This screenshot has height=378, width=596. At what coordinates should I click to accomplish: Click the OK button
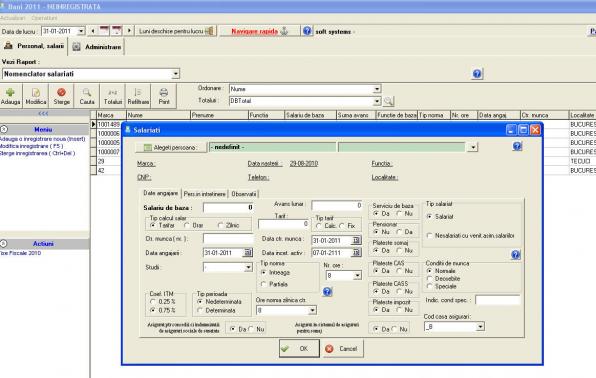coord(299,348)
